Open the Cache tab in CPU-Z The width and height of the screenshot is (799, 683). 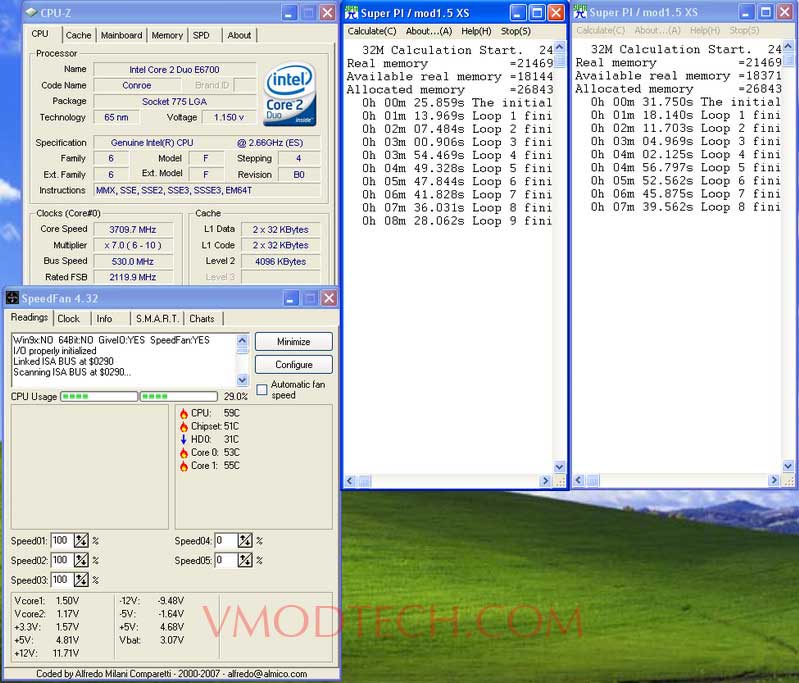pyautogui.click(x=78, y=35)
